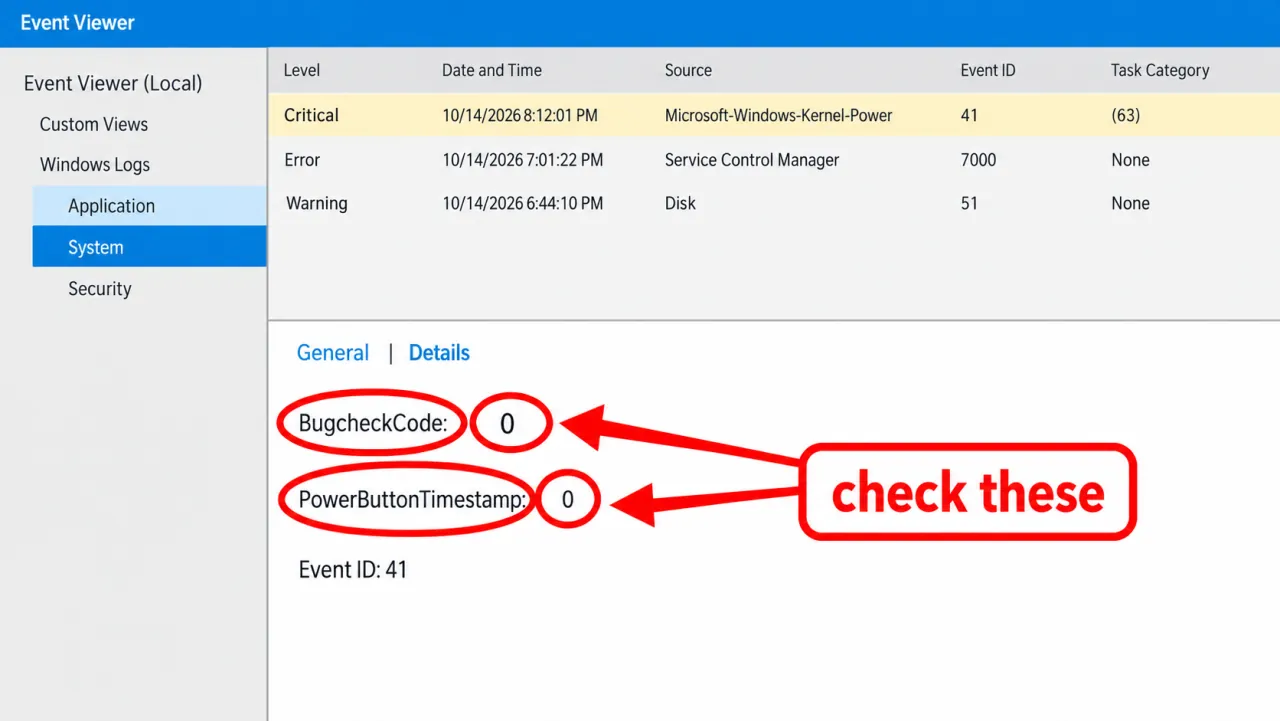Sort by the Source column header
1280x721 pixels.
[x=688, y=70]
